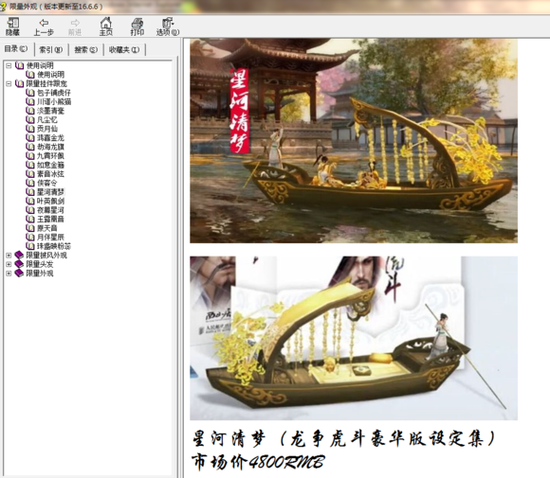Viewport: 550px width, 478px height.
Task: Click the open book icon beside 限量挂件
Action: tap(19, 83)
